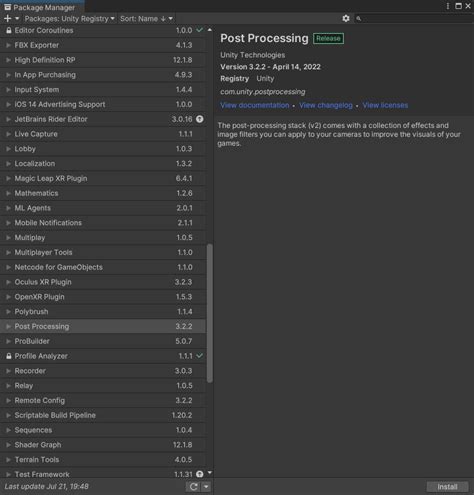Select the Package Manager tab

42,7
